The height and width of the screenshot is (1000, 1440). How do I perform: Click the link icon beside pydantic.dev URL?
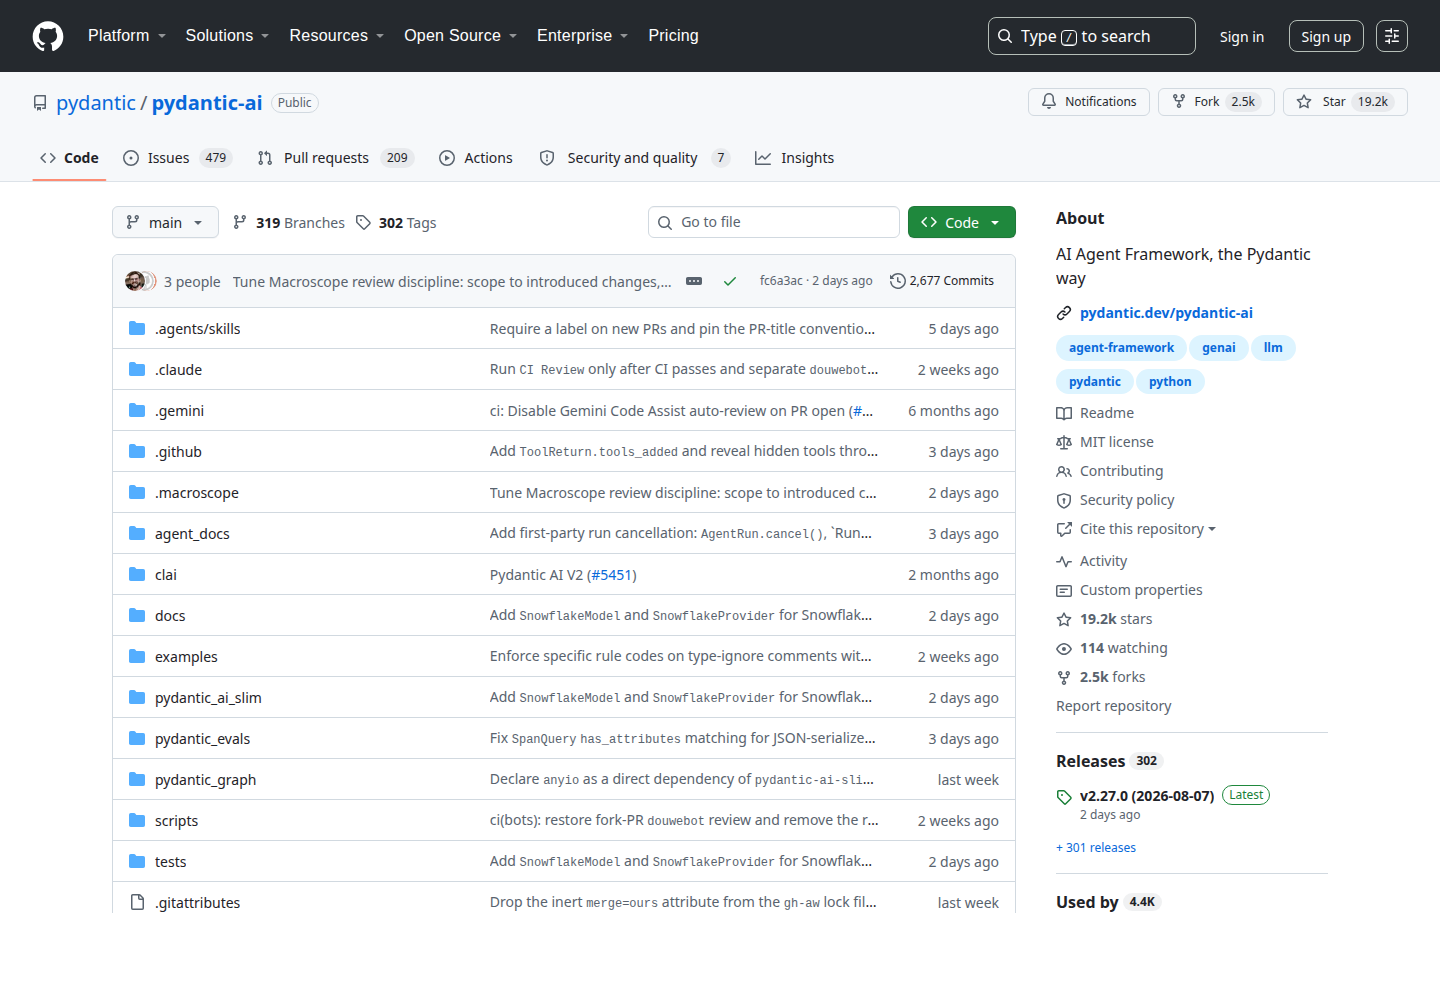1064,313
